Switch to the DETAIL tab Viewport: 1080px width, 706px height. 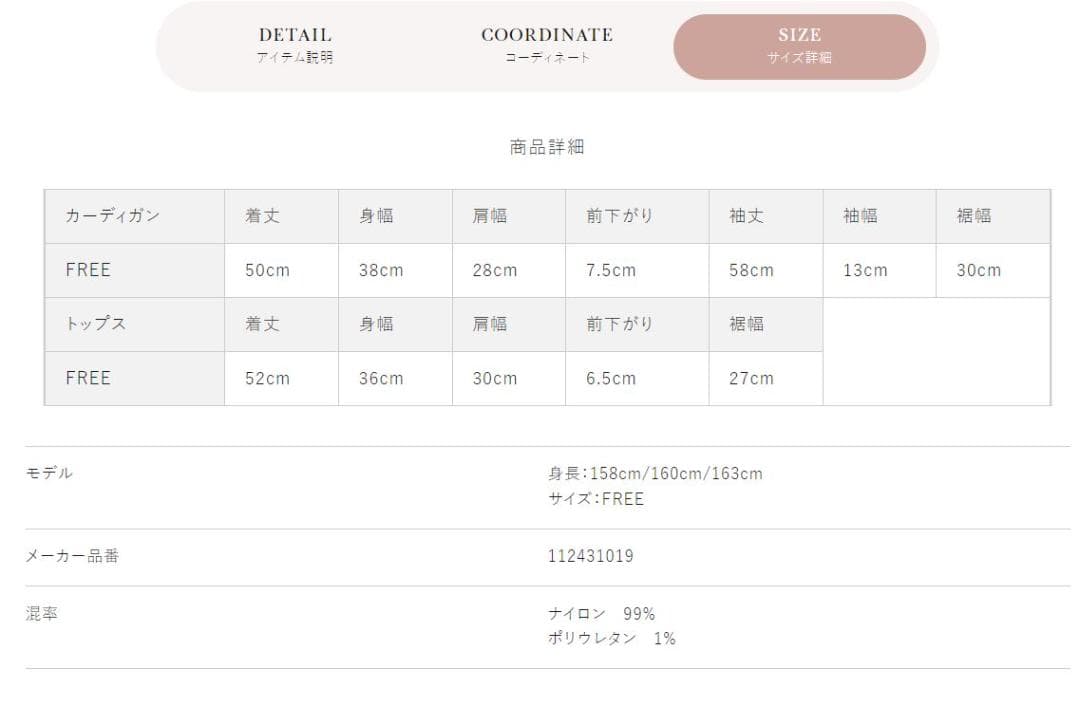(x=295, y=45)
